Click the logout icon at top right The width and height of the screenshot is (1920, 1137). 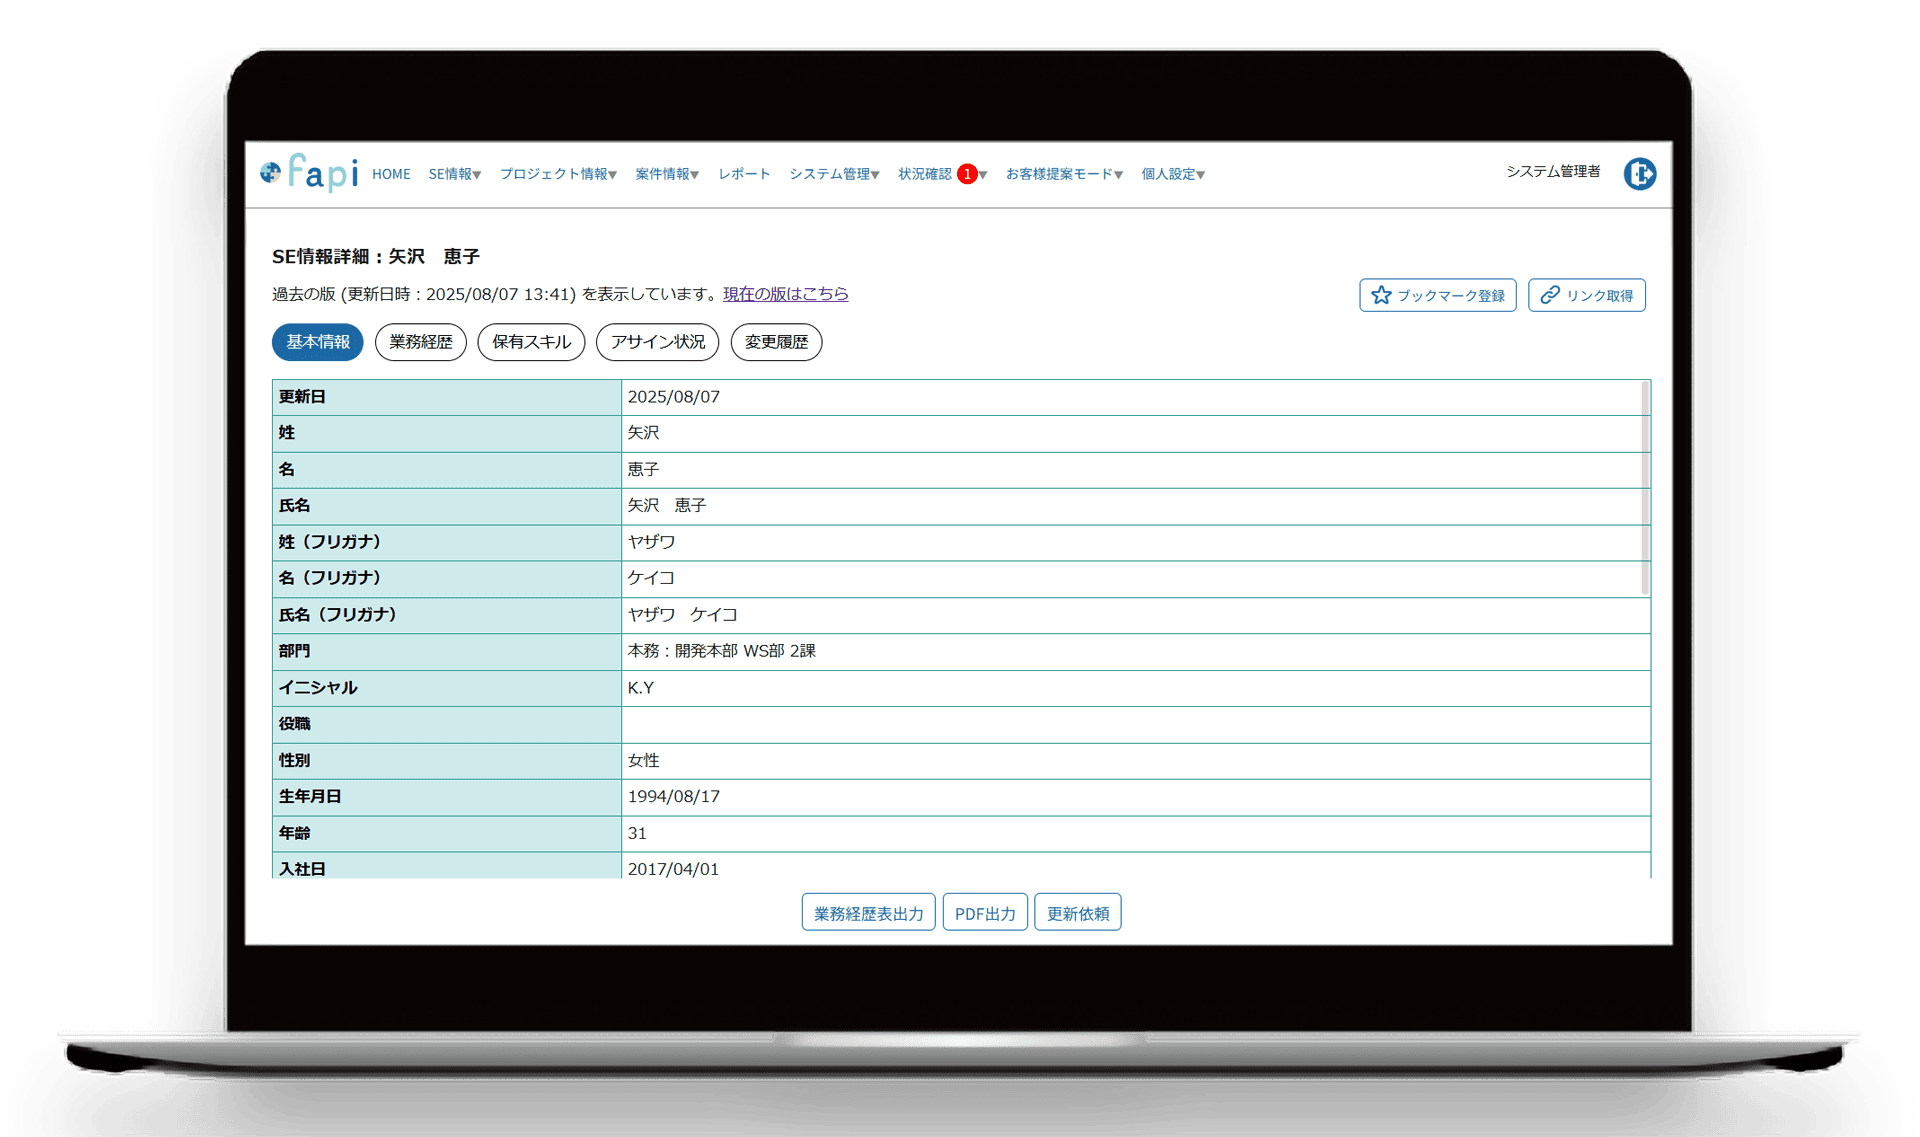(x=1639, y=174)
